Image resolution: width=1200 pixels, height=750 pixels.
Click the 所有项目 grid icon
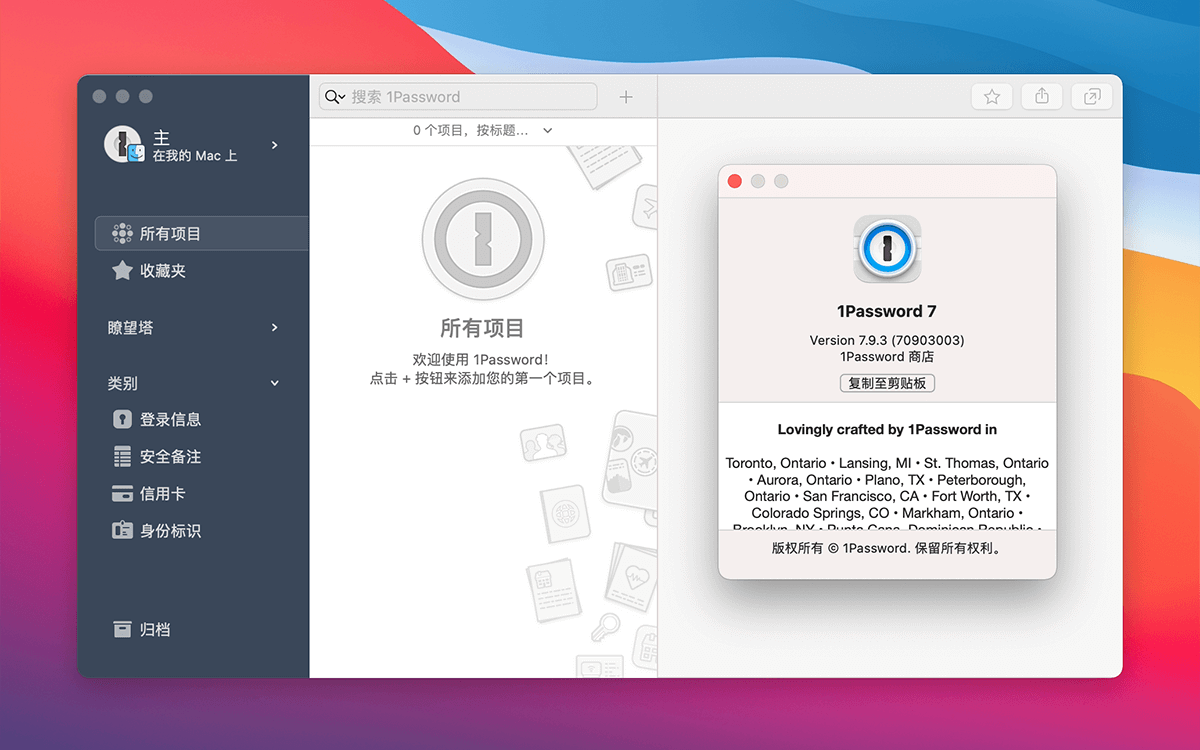pyautogui.click(x=122, y=234)
